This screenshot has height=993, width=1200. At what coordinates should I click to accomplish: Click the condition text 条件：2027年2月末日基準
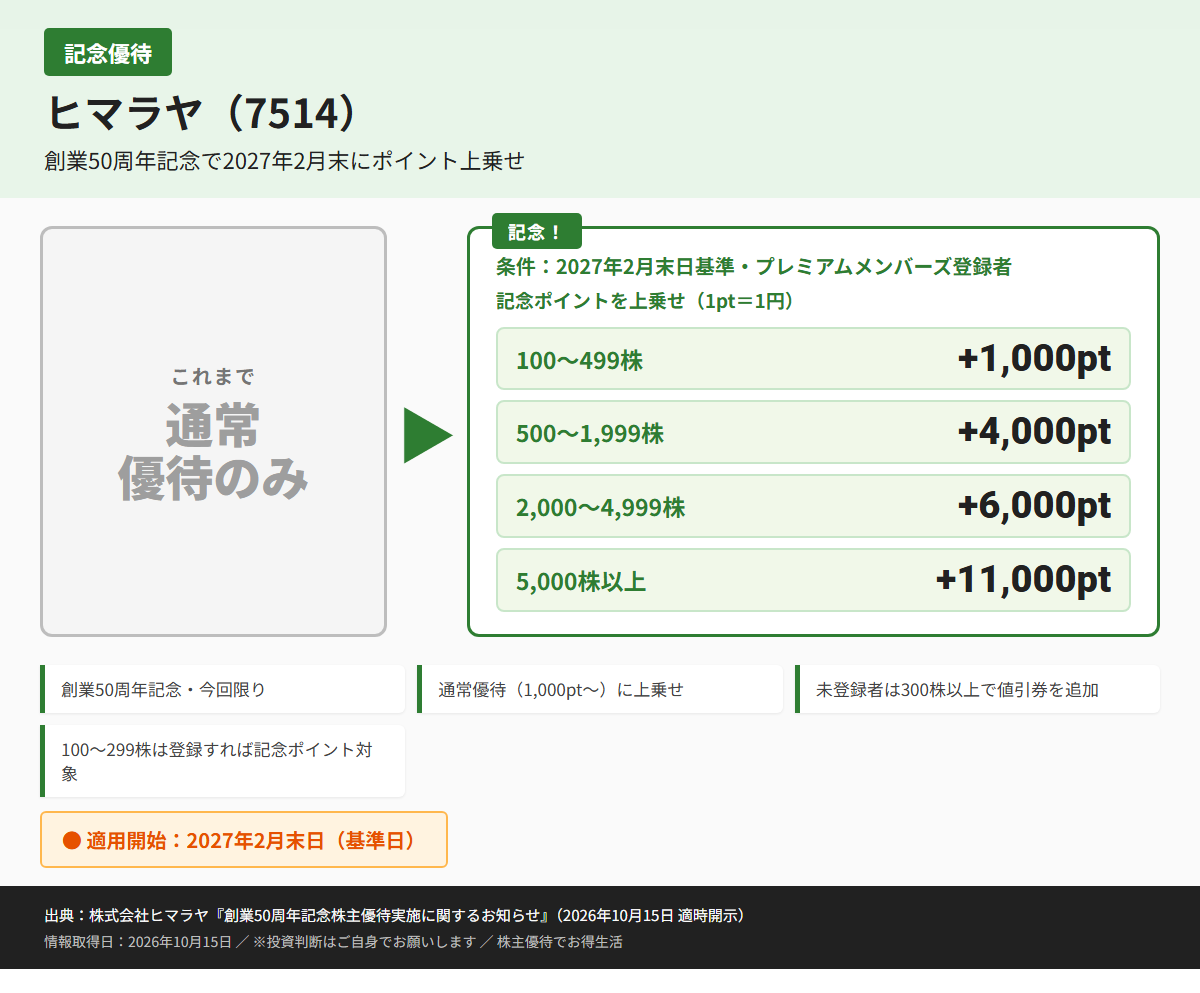754,267
